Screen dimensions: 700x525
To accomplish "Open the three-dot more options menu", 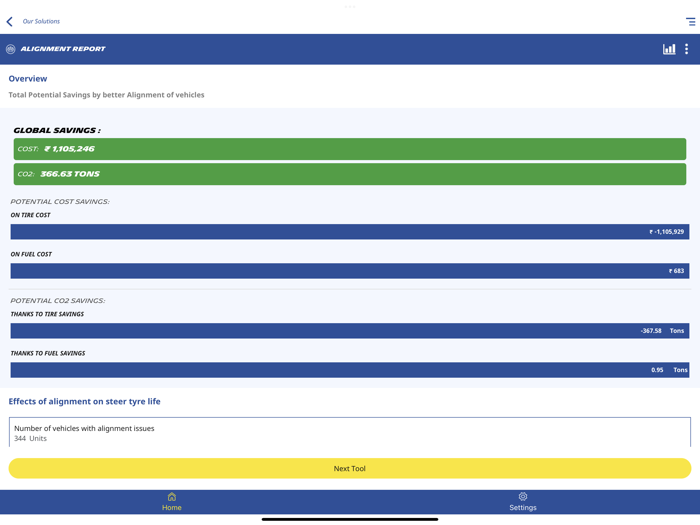I will coord(687,49).
